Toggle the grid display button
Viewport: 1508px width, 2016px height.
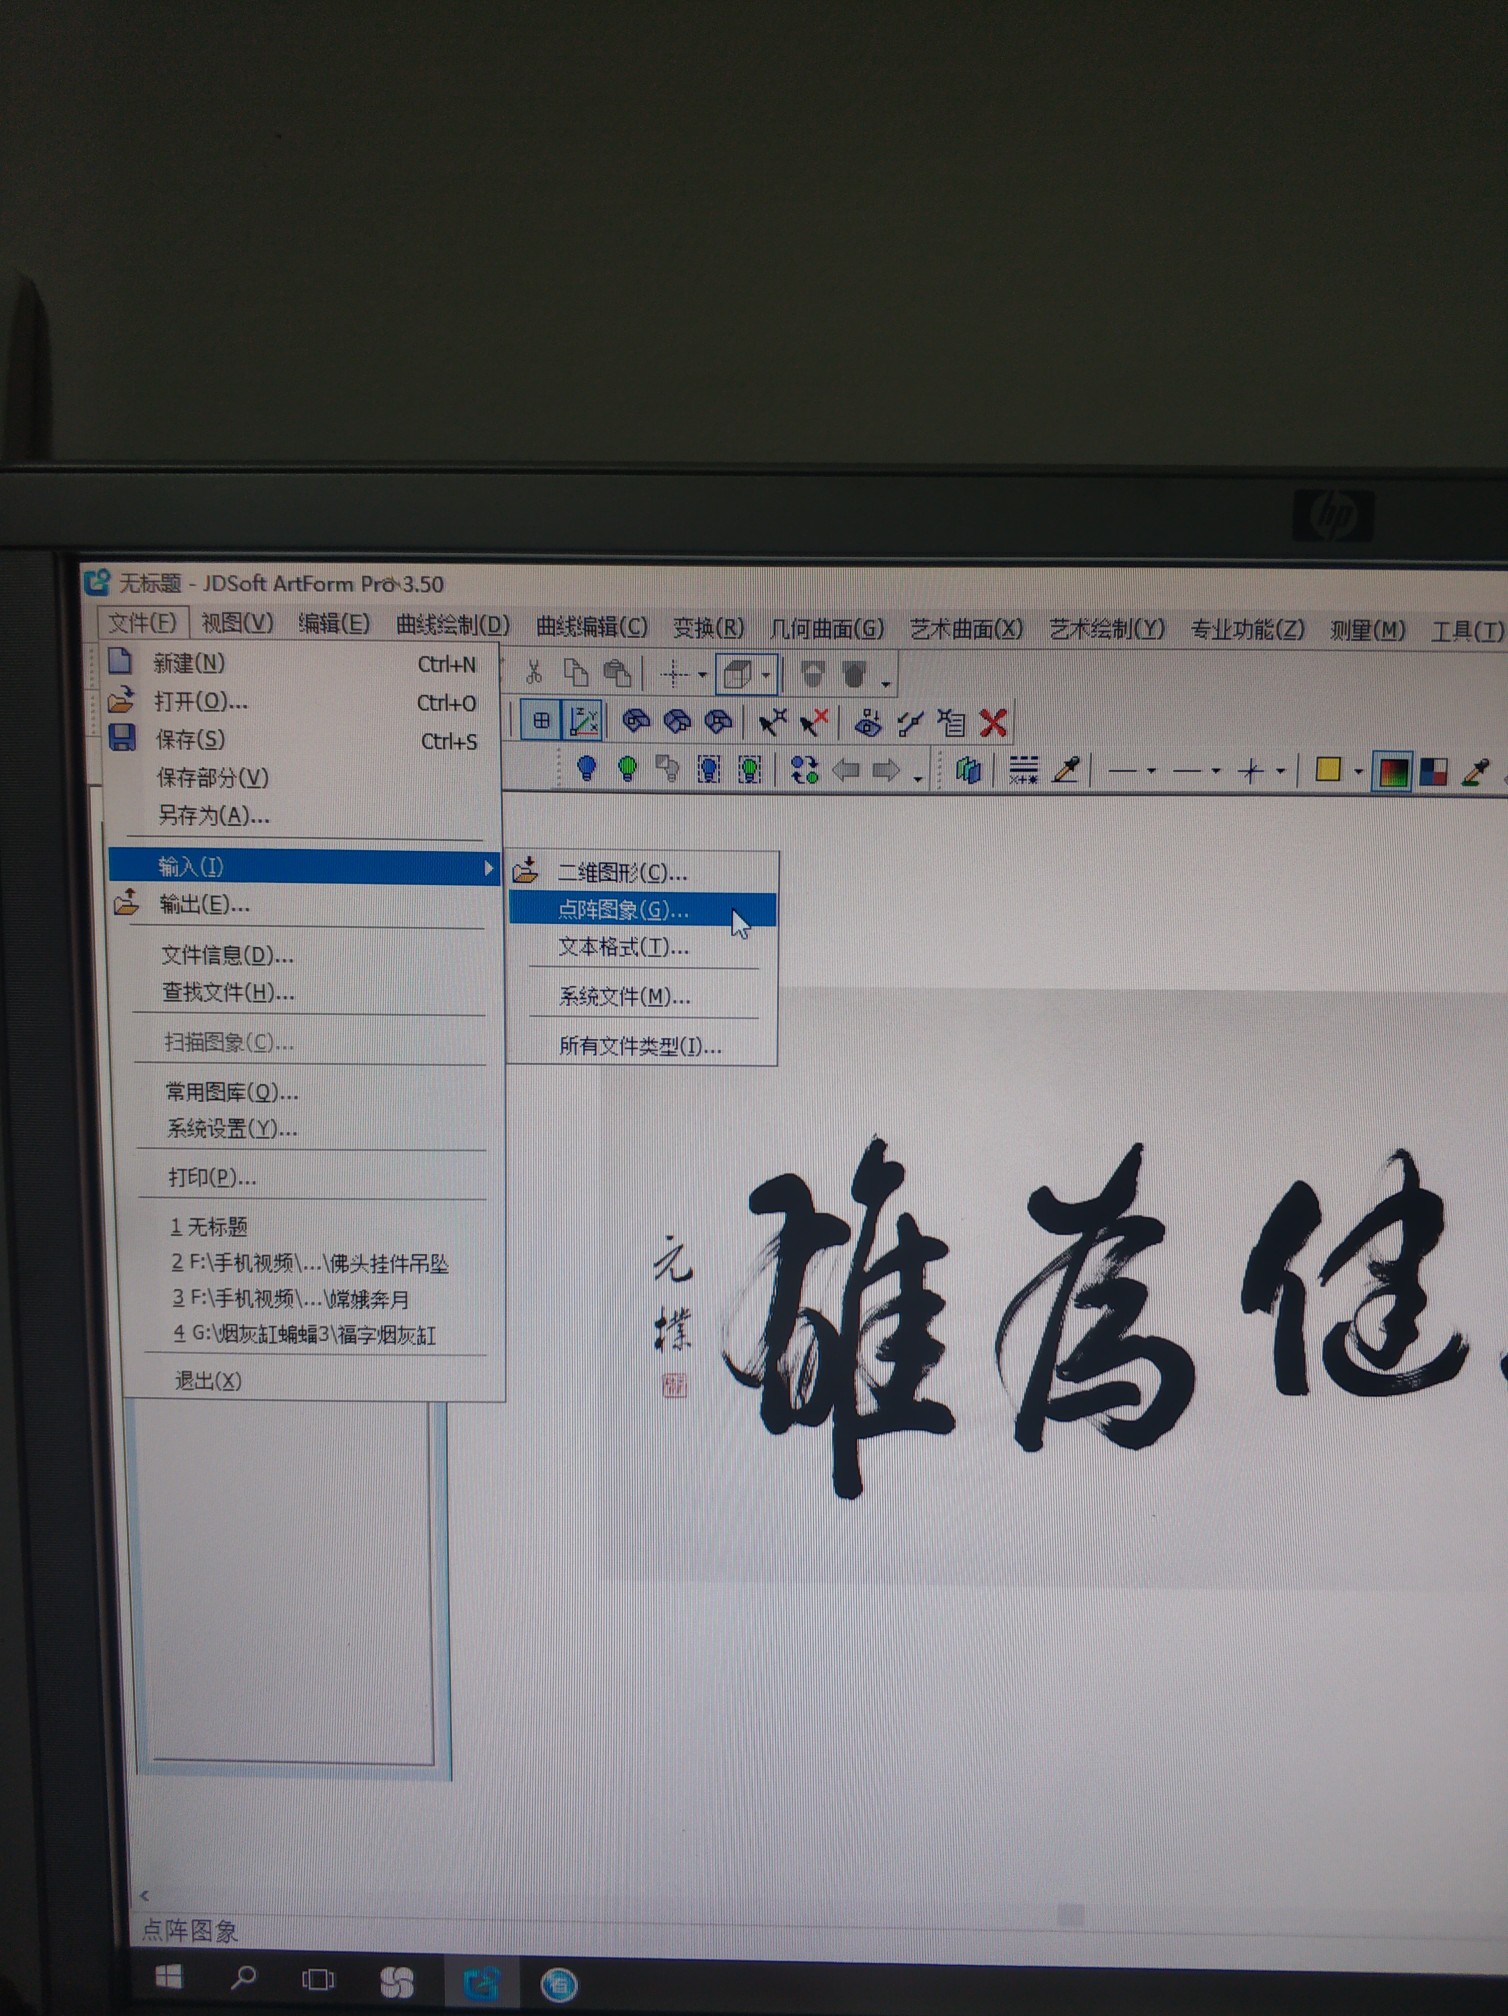pyautogui.click(x=541, y=720)
